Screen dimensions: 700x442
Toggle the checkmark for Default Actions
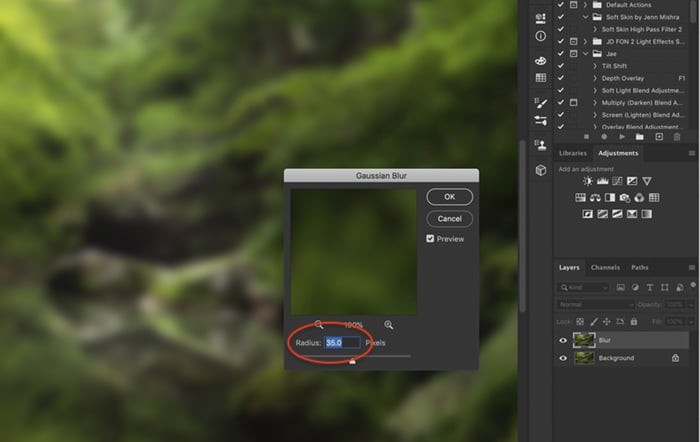pyautogui.click(x=561, y=5)
